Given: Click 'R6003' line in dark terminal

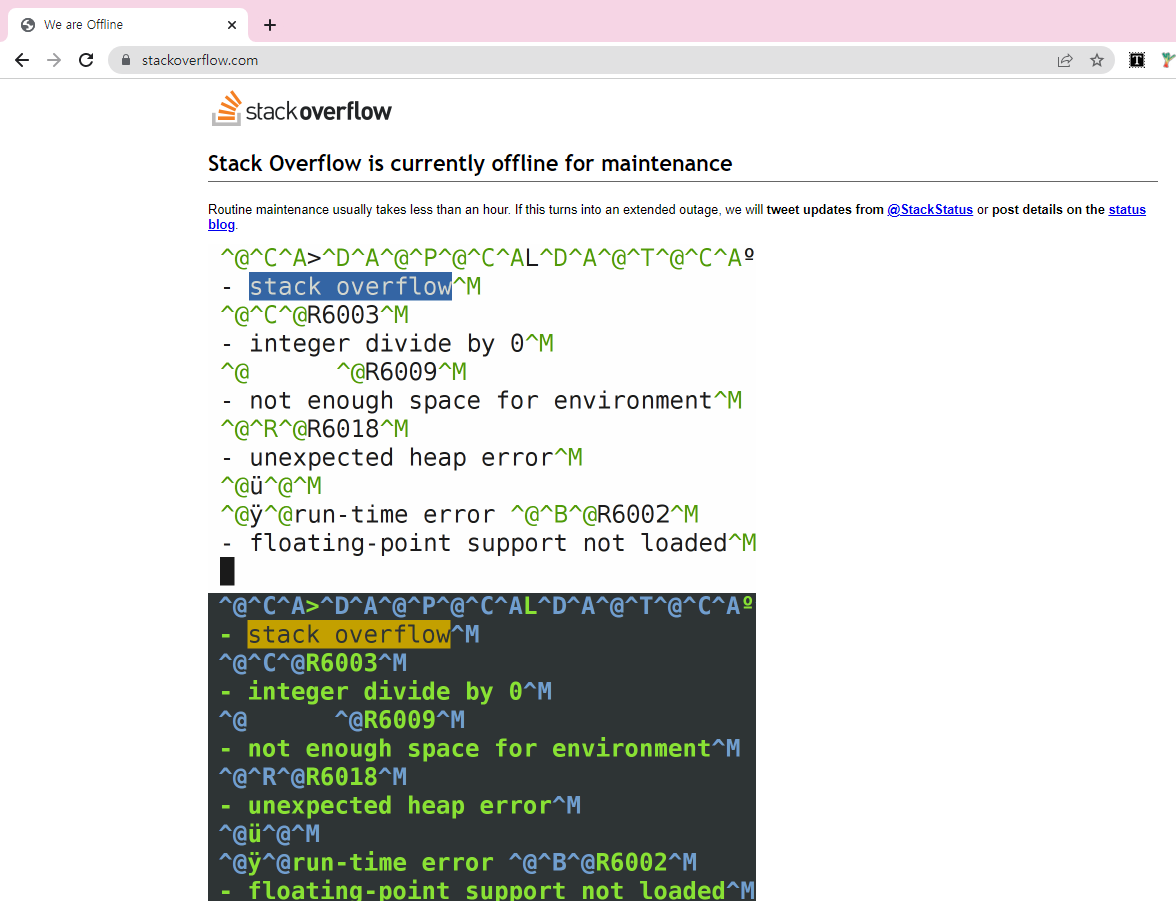Looking at the screenshot, I should point(314,663).
